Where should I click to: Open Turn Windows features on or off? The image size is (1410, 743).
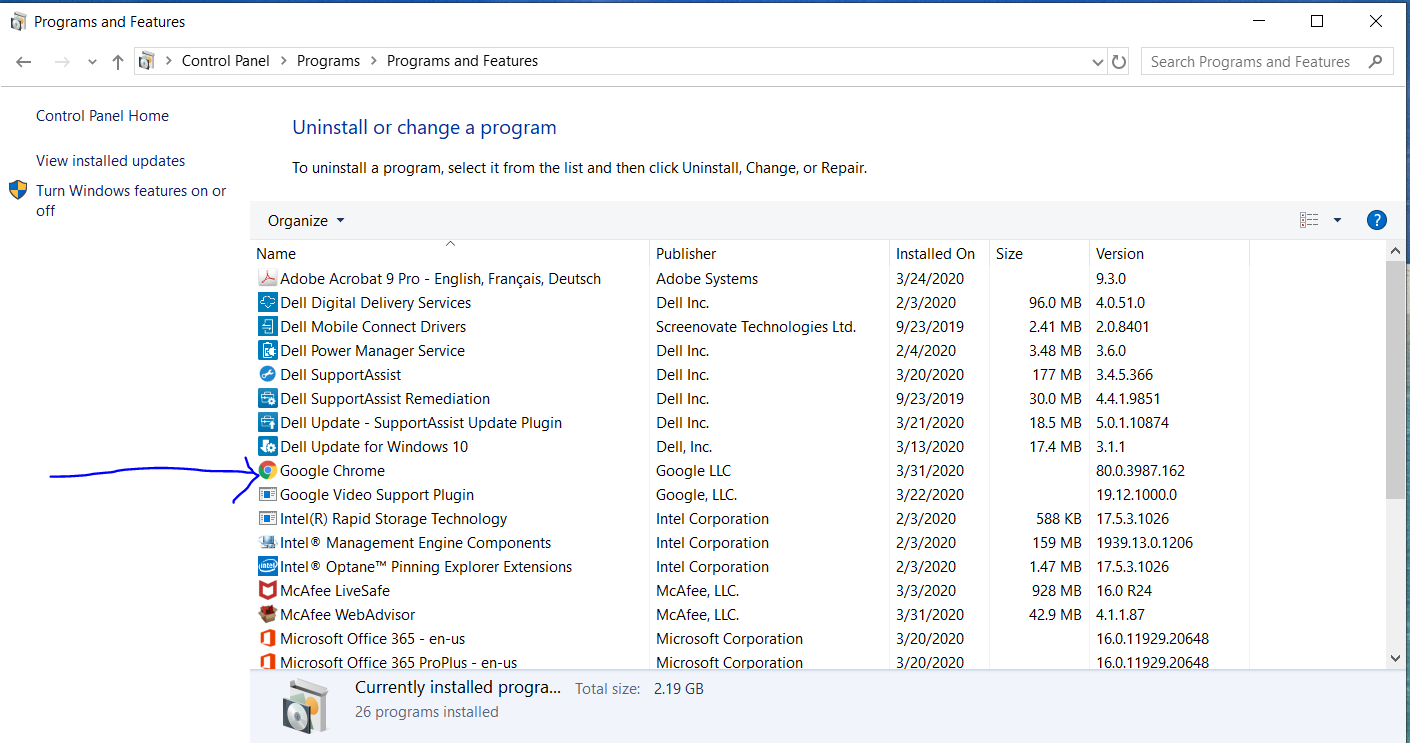131,201
